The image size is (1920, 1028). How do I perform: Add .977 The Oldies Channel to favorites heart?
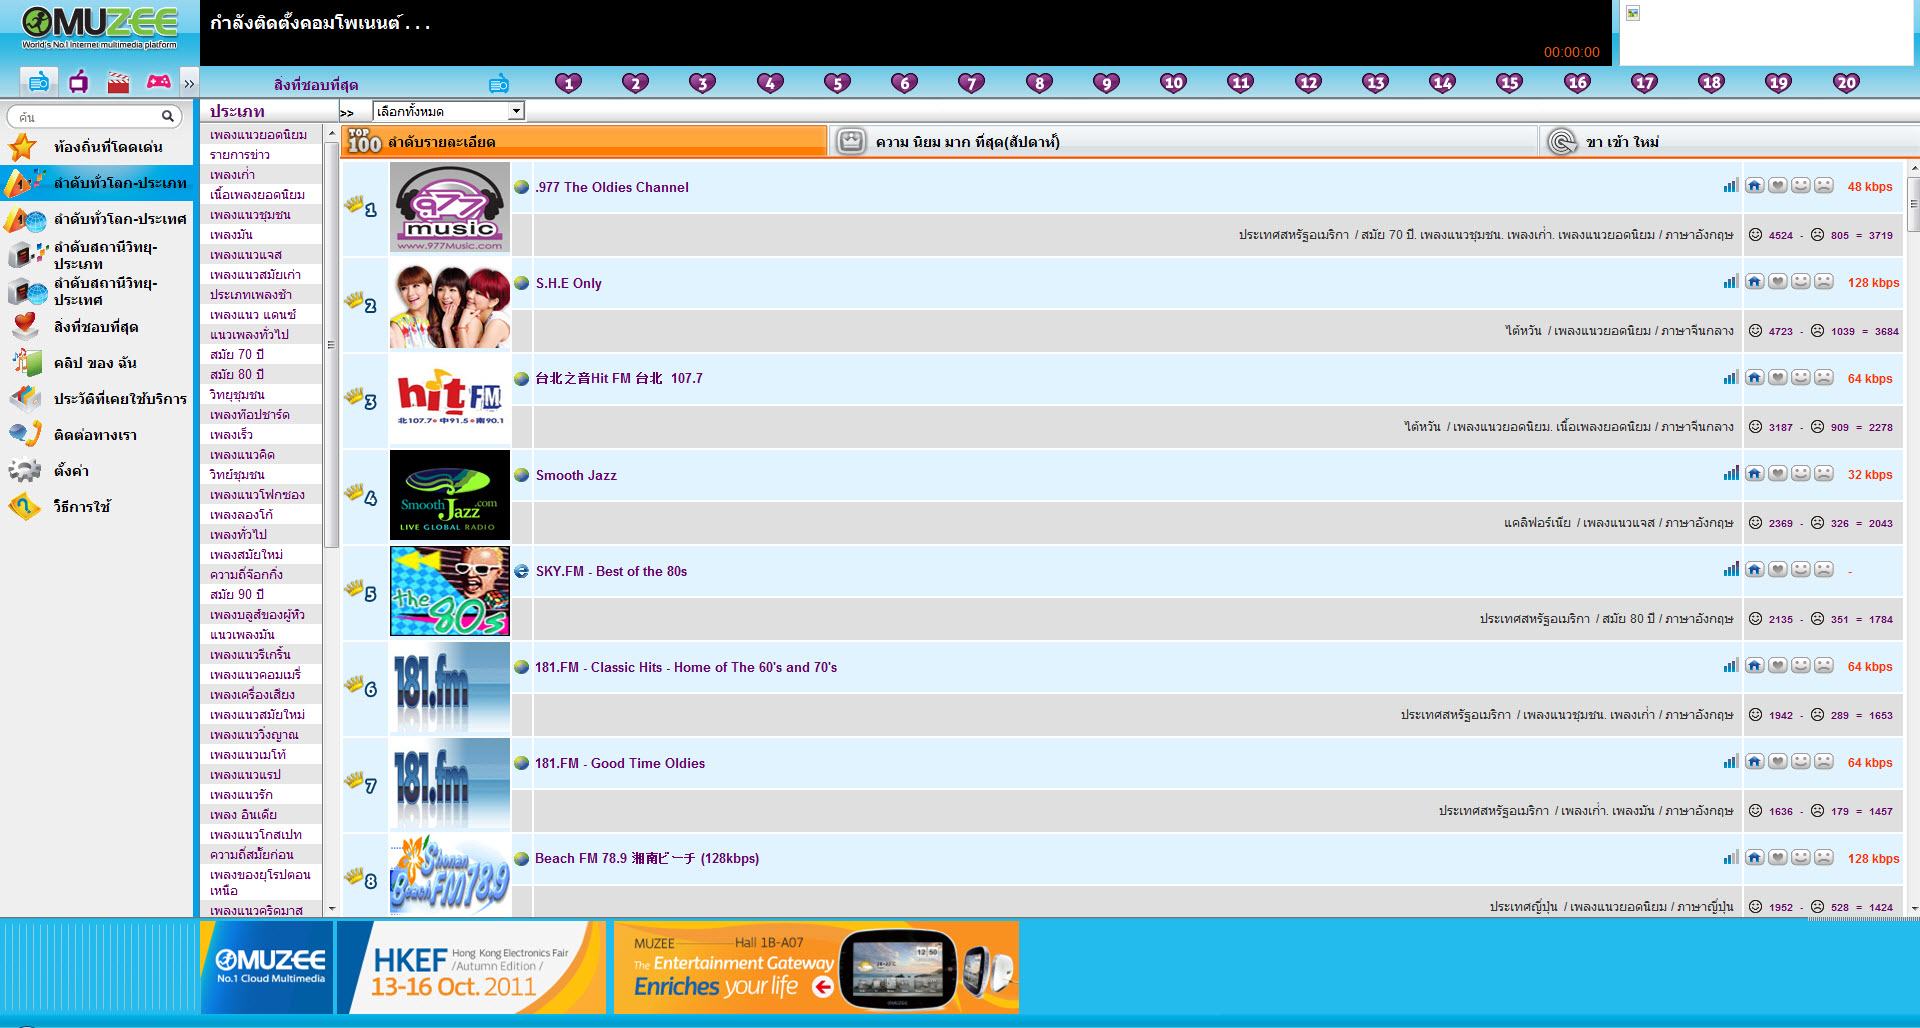click(x=1777, y=186)
